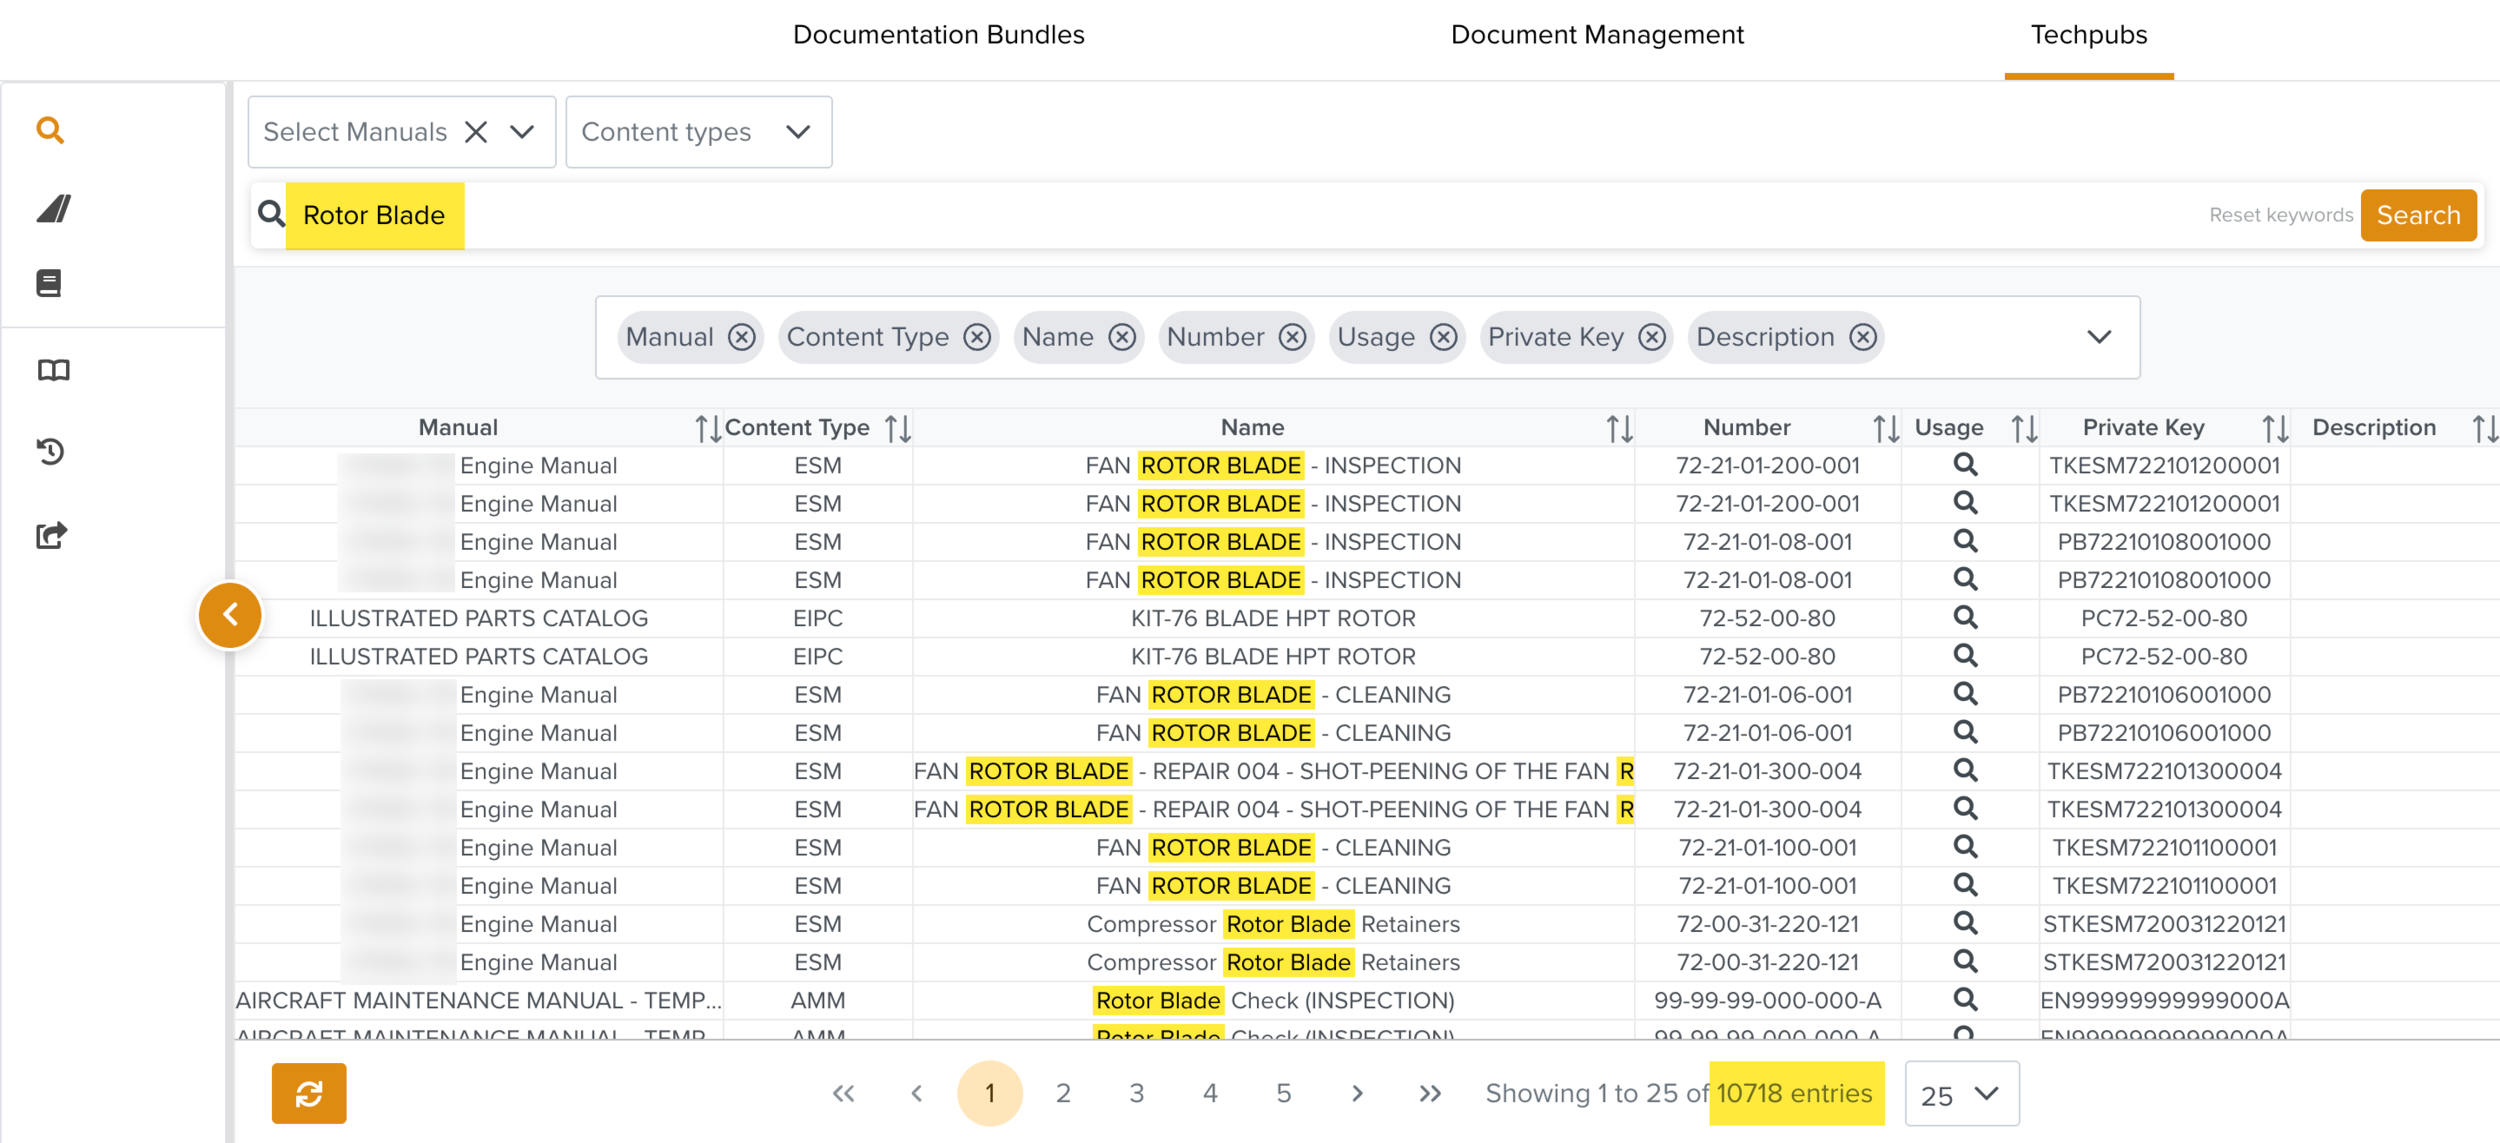Remove the Manual column chip
This screenshot has width=2500, height=1143.
(741, 338)
